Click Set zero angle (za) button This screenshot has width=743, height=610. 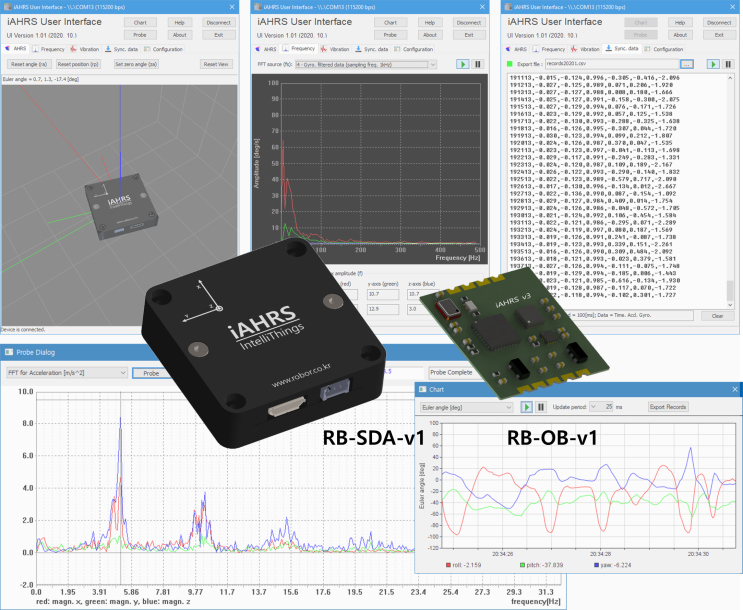pyautogui.click(x=136, y=64)
